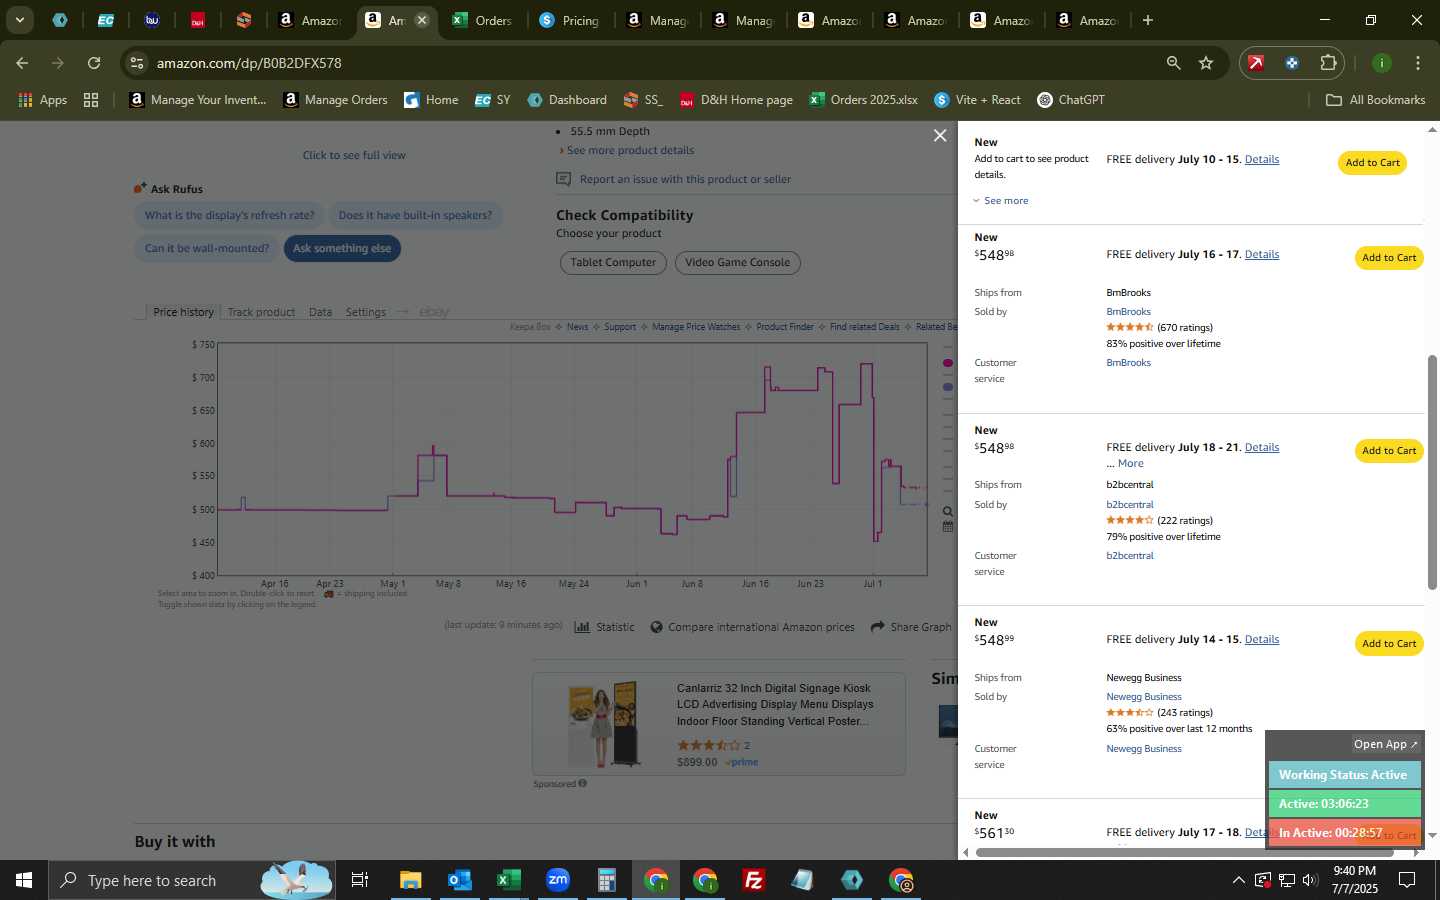This screenshot has width=1440, height=900.
Task: Click the Open App button on tracker widget
Action: (1385, 745)
